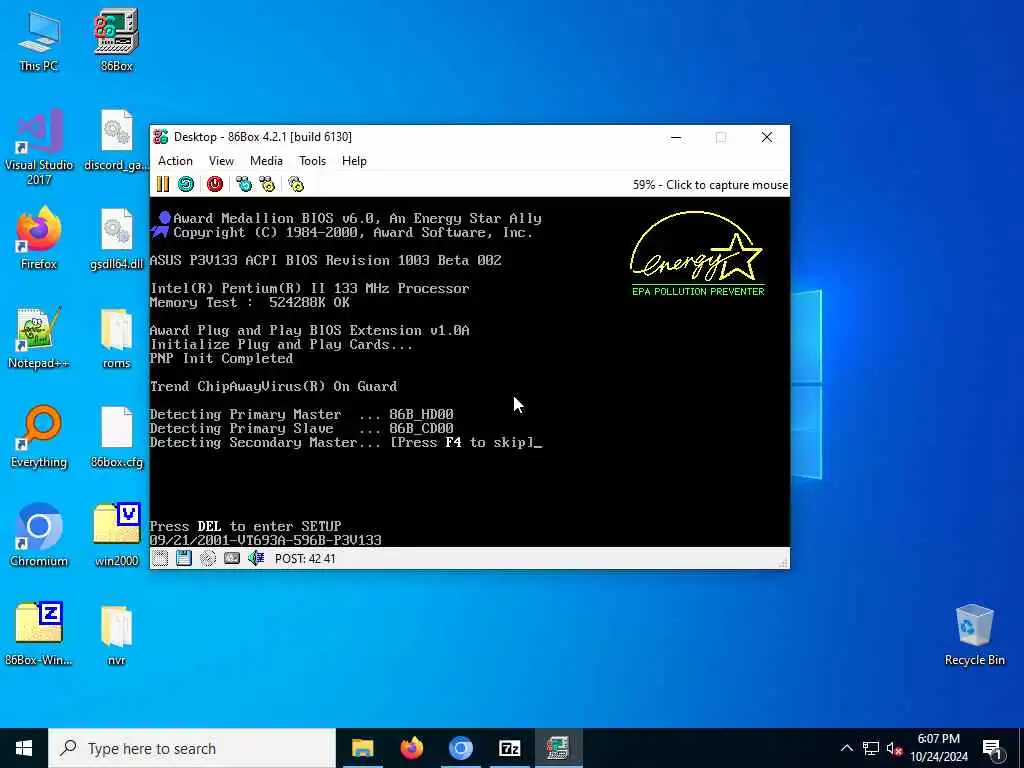Click the blue floppy disk status bar icon
This screenshot has height=768, width=1024.
[x=184, y=558]
